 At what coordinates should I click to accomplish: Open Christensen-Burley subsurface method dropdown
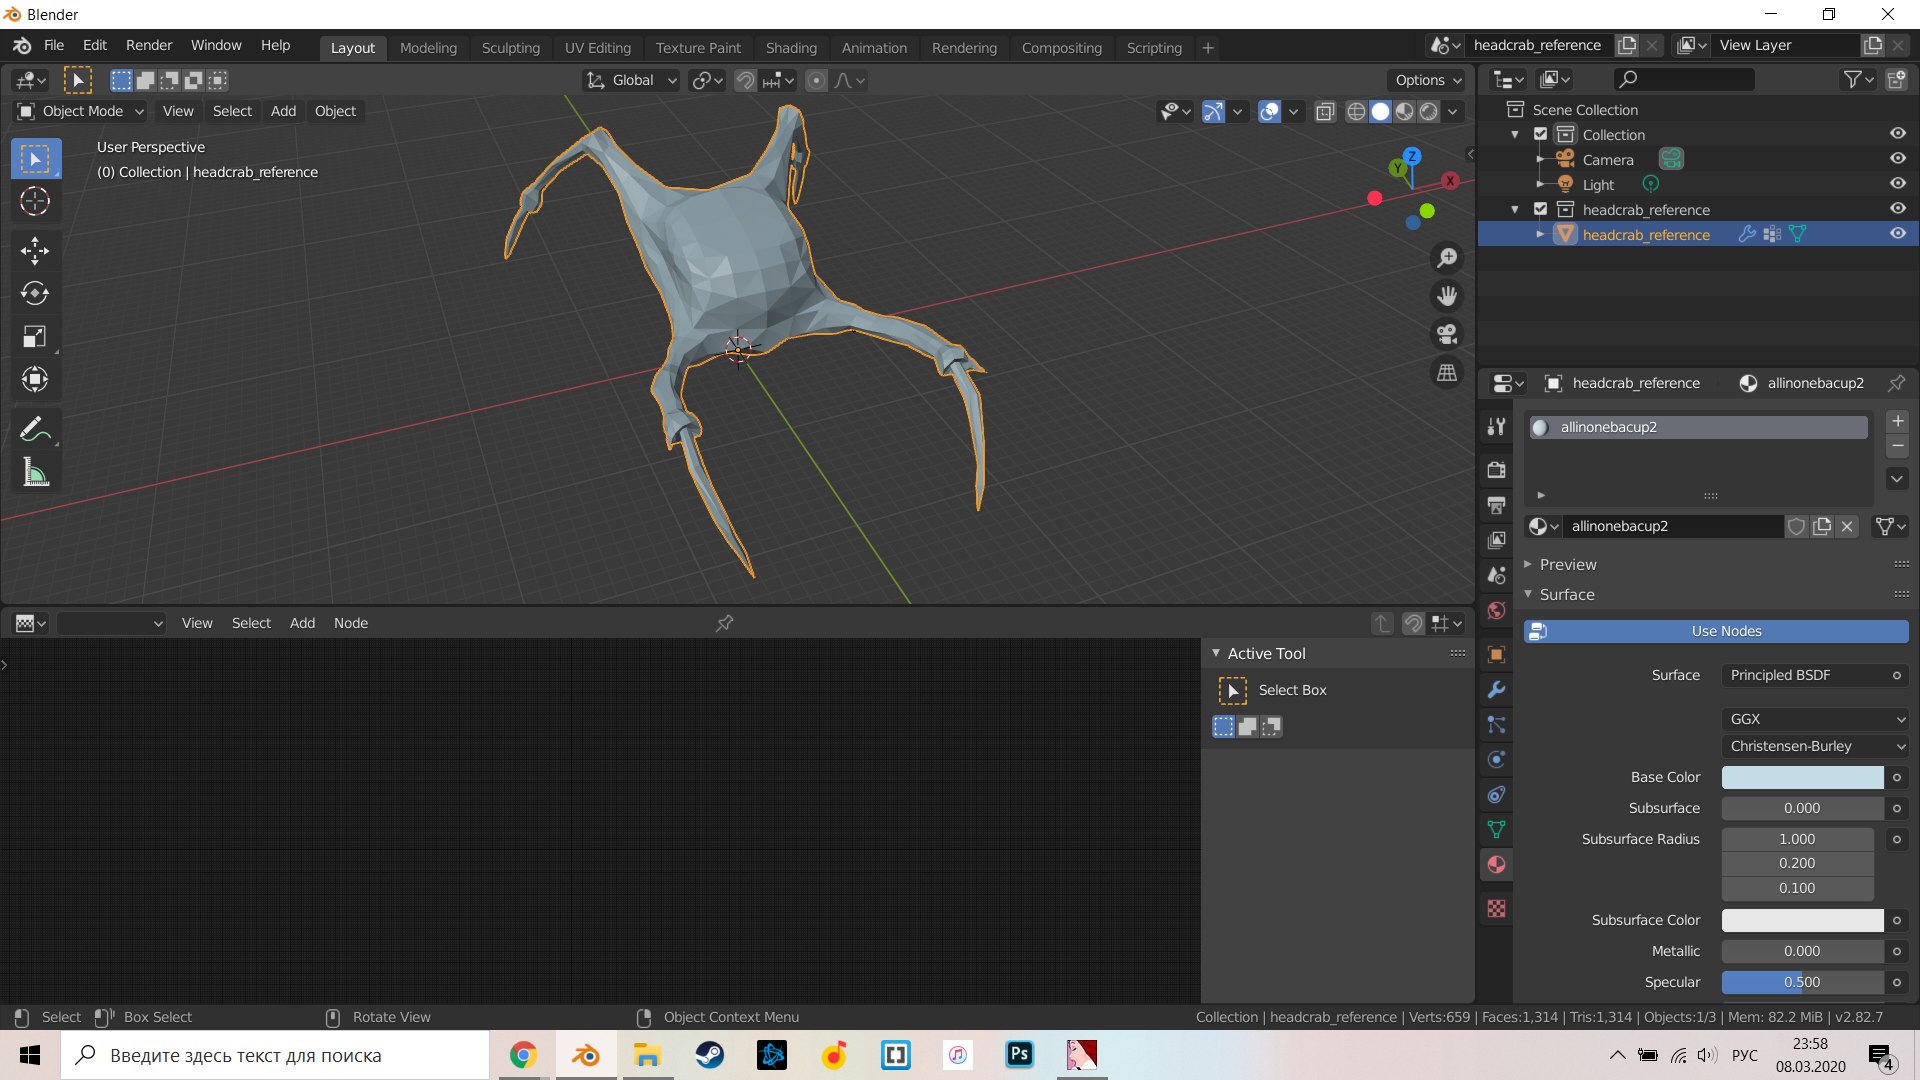[1815, 746]
